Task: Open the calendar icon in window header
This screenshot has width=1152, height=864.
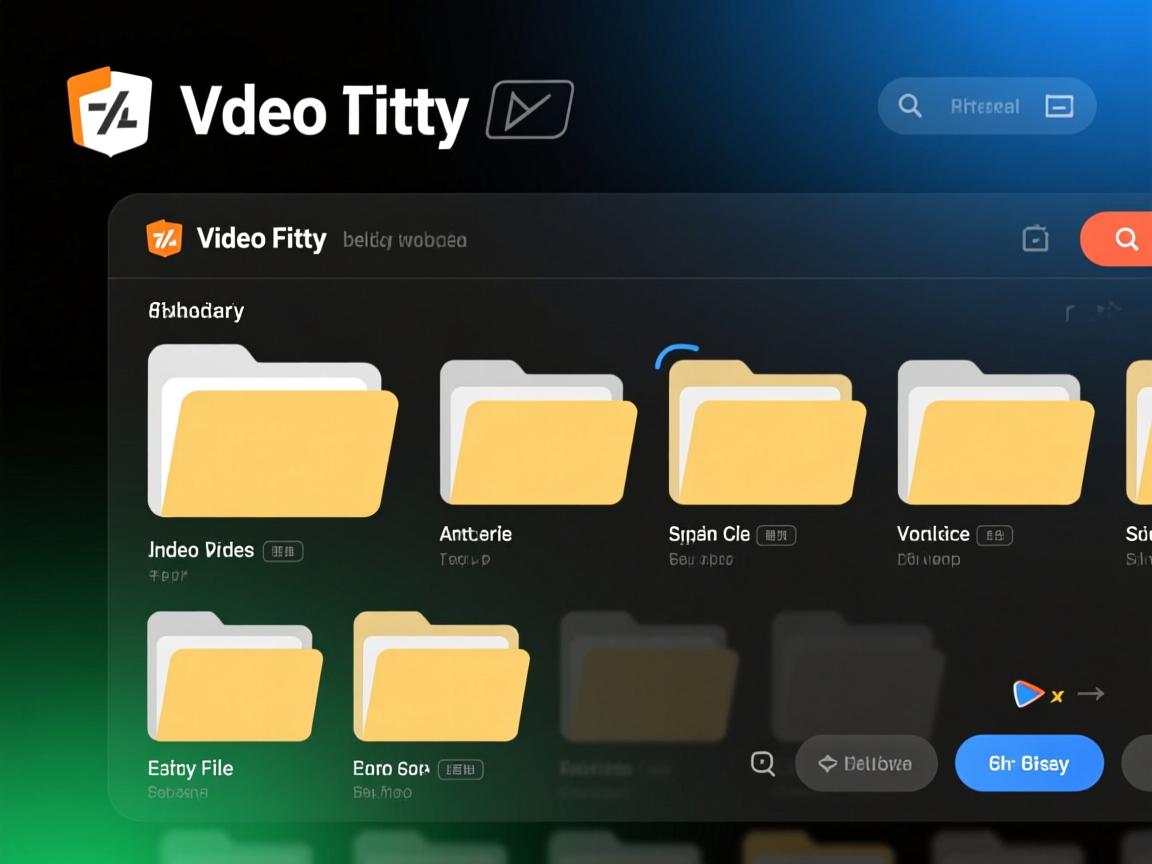Action: [1035, 239]
